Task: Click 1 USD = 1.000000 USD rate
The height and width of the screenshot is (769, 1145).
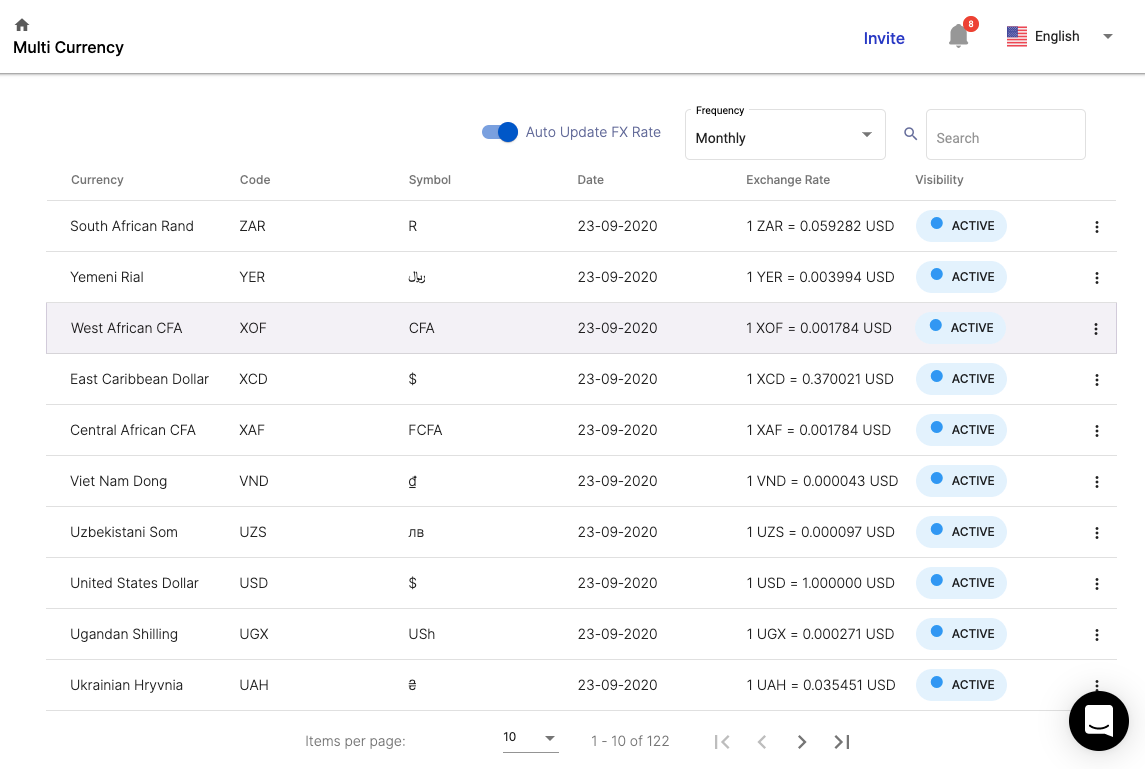Action: 820,584
